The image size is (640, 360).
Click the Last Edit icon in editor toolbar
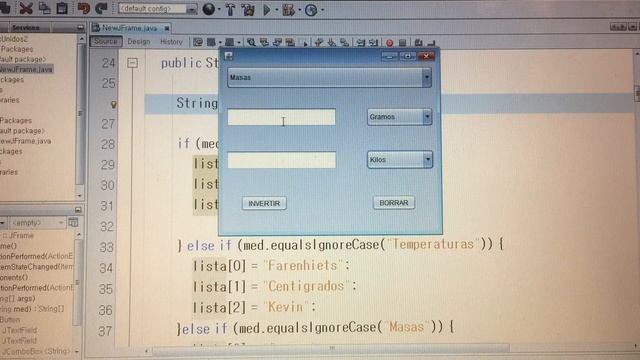point(198,42)
